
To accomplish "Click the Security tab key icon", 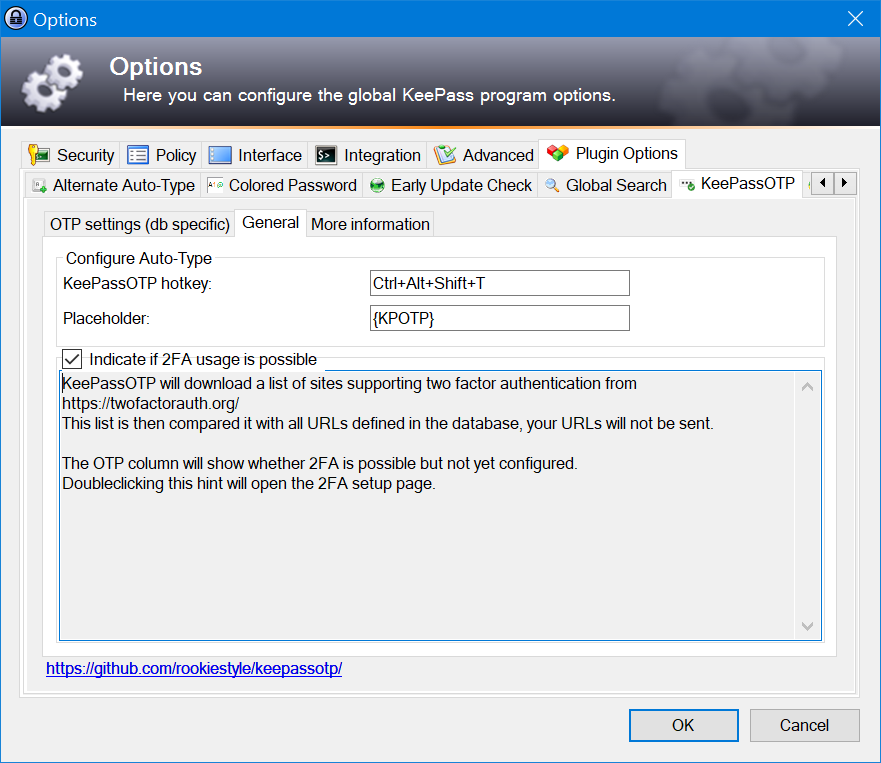I will [39, 155].
